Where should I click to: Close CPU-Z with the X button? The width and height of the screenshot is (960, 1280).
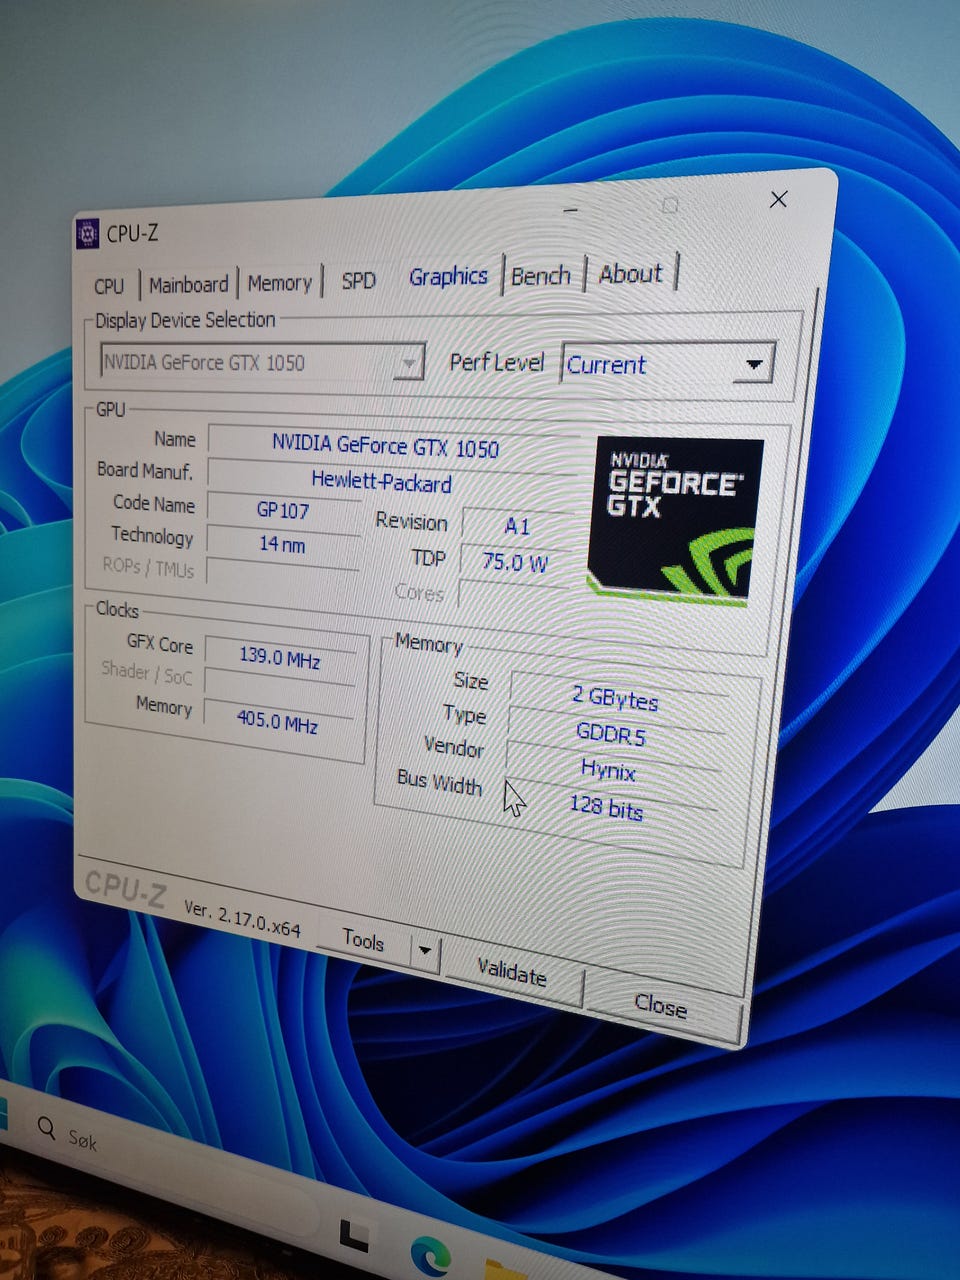778,199
